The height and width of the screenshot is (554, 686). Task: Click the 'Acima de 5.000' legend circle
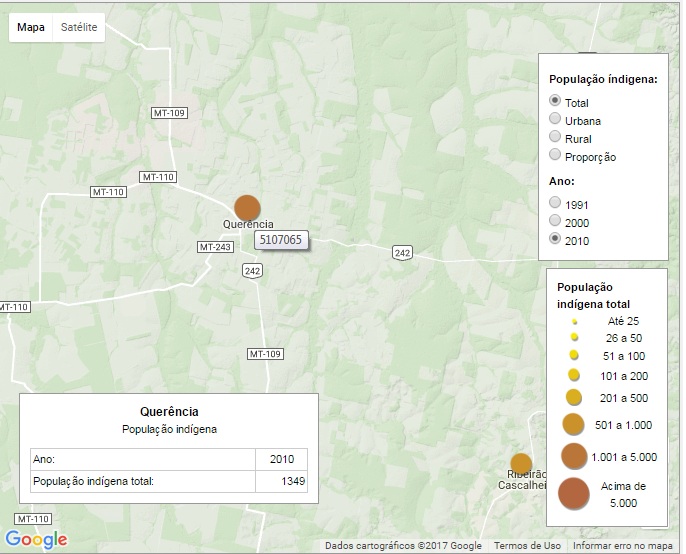pyautogui.click(x=573, y=495)
